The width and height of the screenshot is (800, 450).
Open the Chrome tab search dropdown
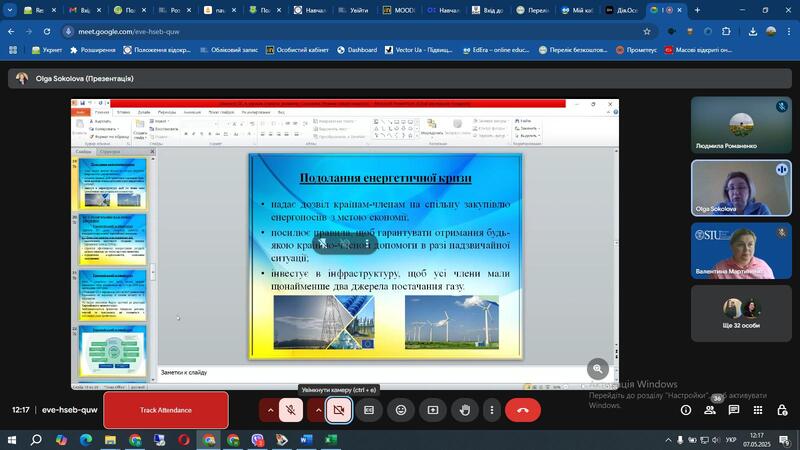click(10, 10)
